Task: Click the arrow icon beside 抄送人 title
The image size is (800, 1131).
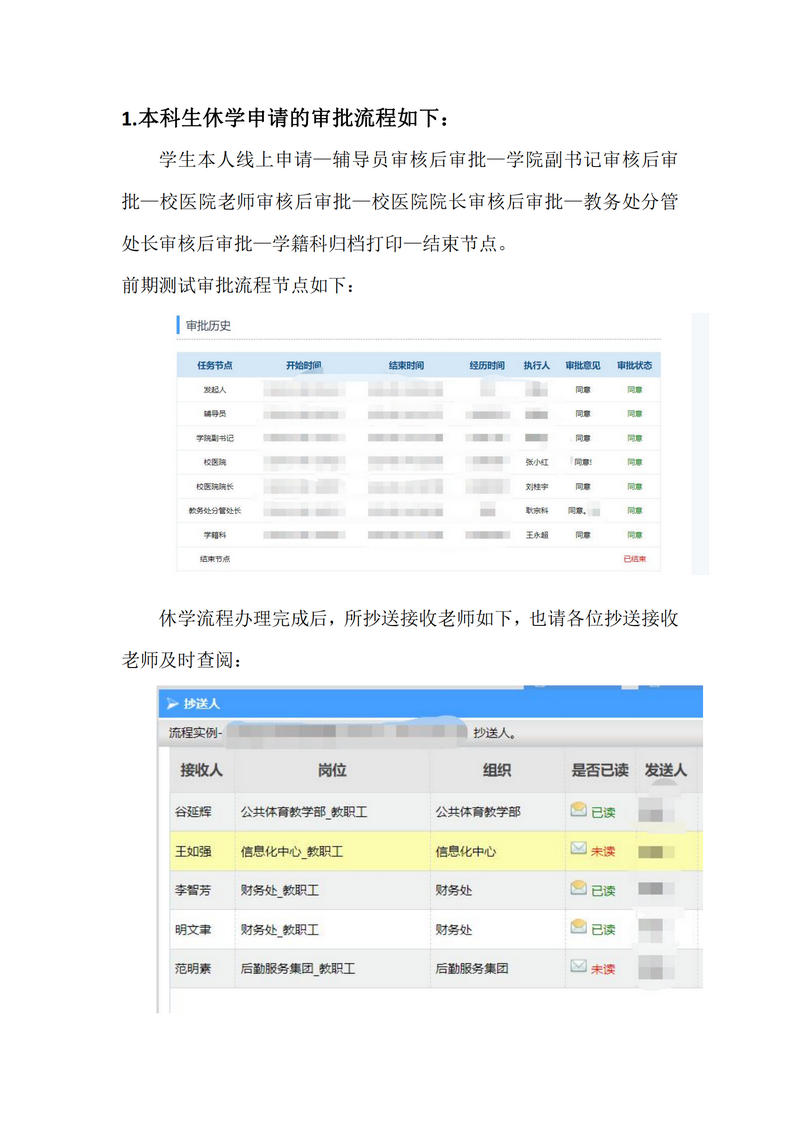Action: pyautogui.click(x=172, y=703)
